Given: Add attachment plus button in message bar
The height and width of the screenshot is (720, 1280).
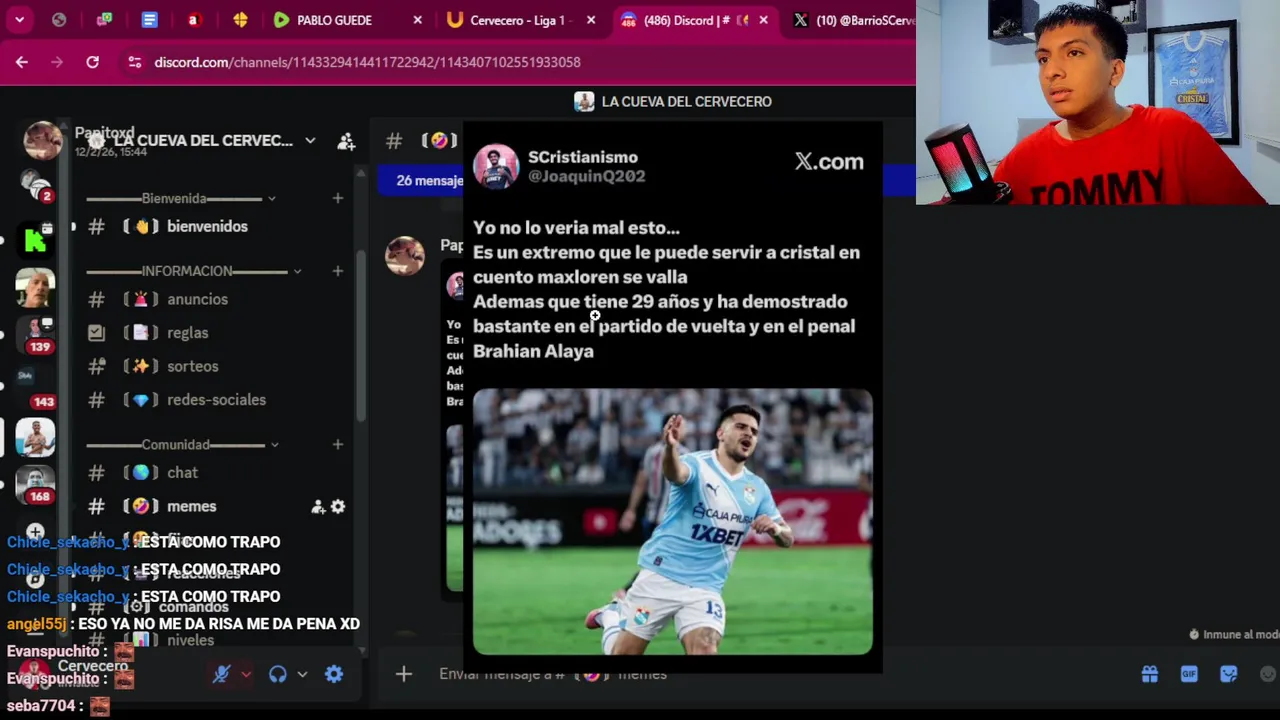Looking at the screenshot, I should tap(404, 674).
